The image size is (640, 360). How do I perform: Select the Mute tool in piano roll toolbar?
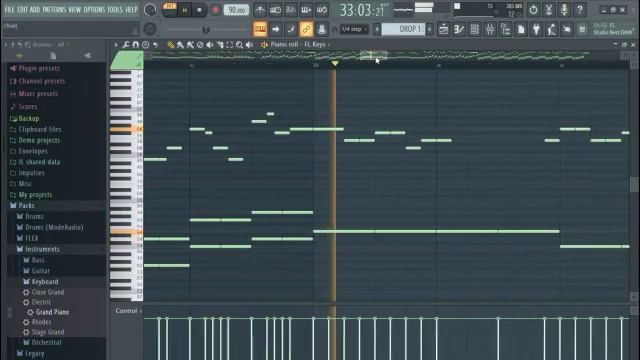tap(210, 45)
